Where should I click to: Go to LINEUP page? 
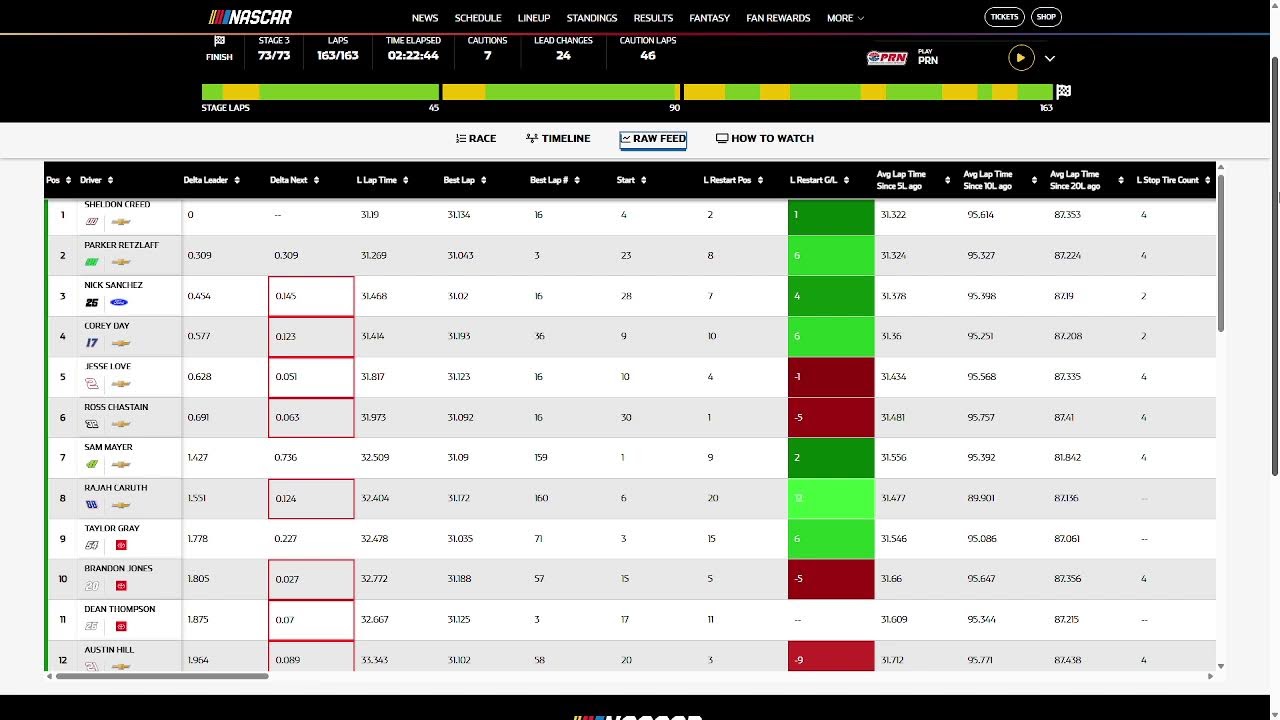534,18
